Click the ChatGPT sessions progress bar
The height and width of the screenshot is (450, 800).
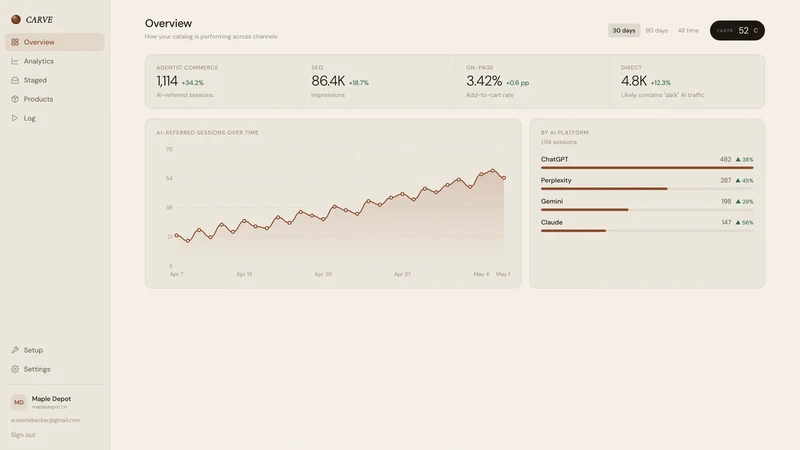647,167
